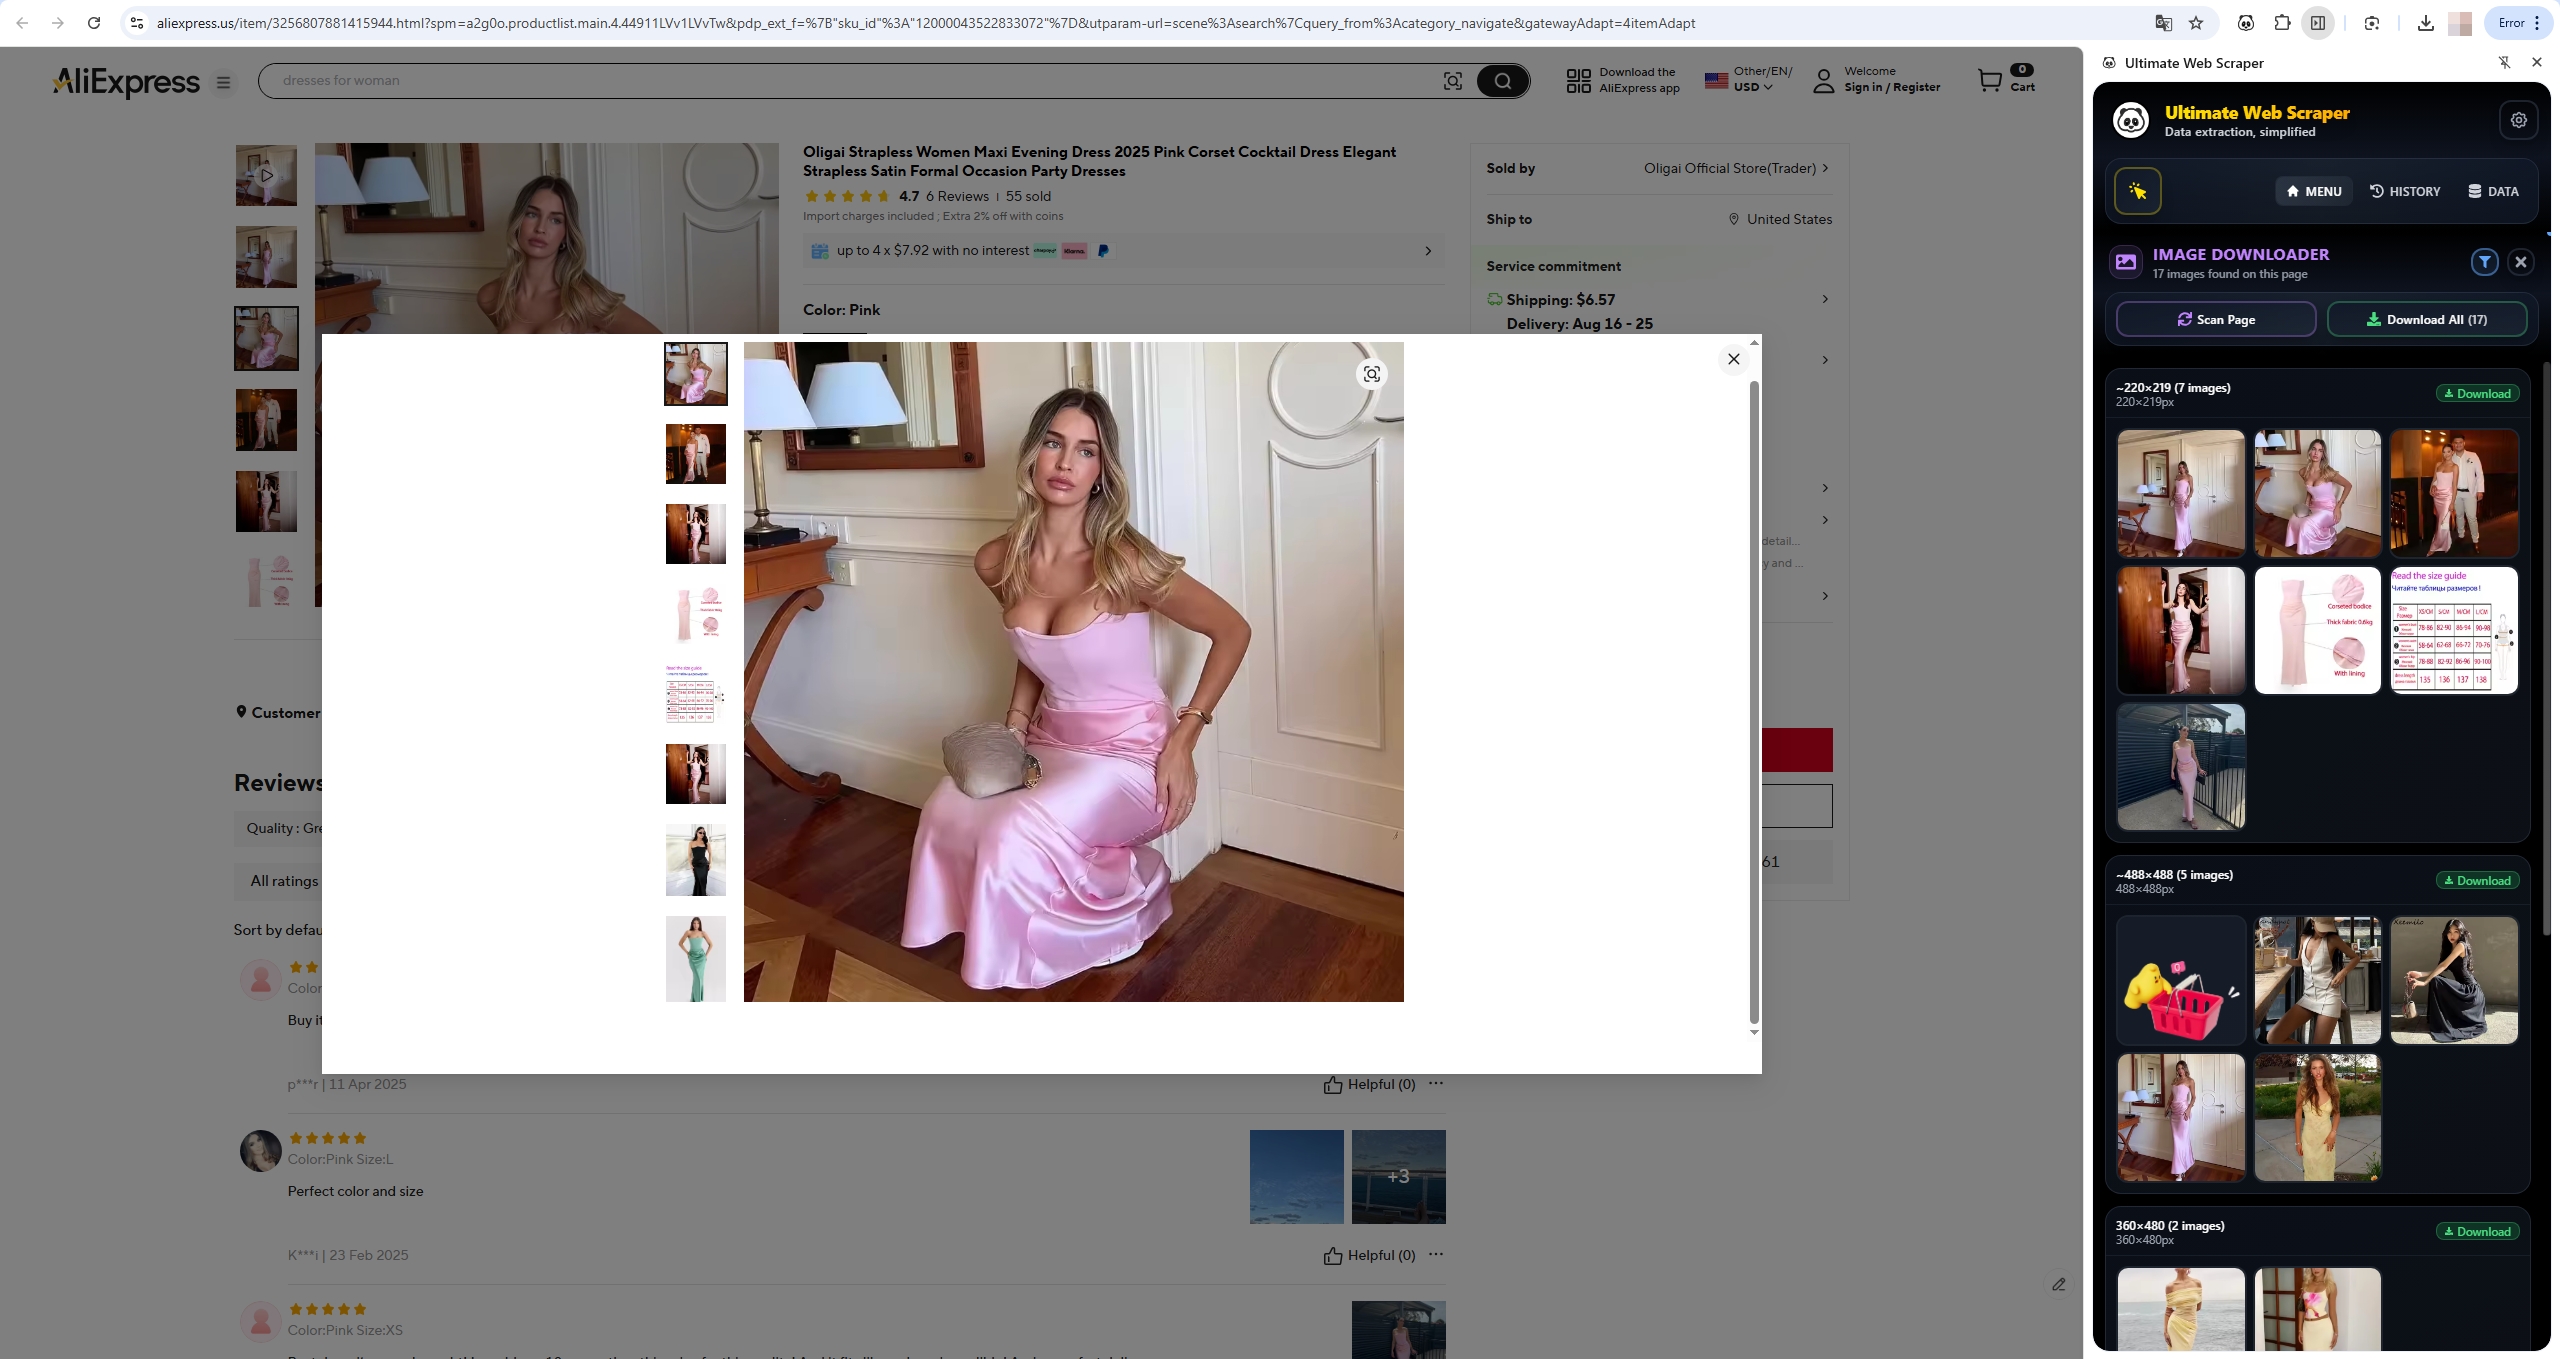Switch to the DATA tab
The height and width of the screenshot is (1359, 2560).
click(2493, 191)
